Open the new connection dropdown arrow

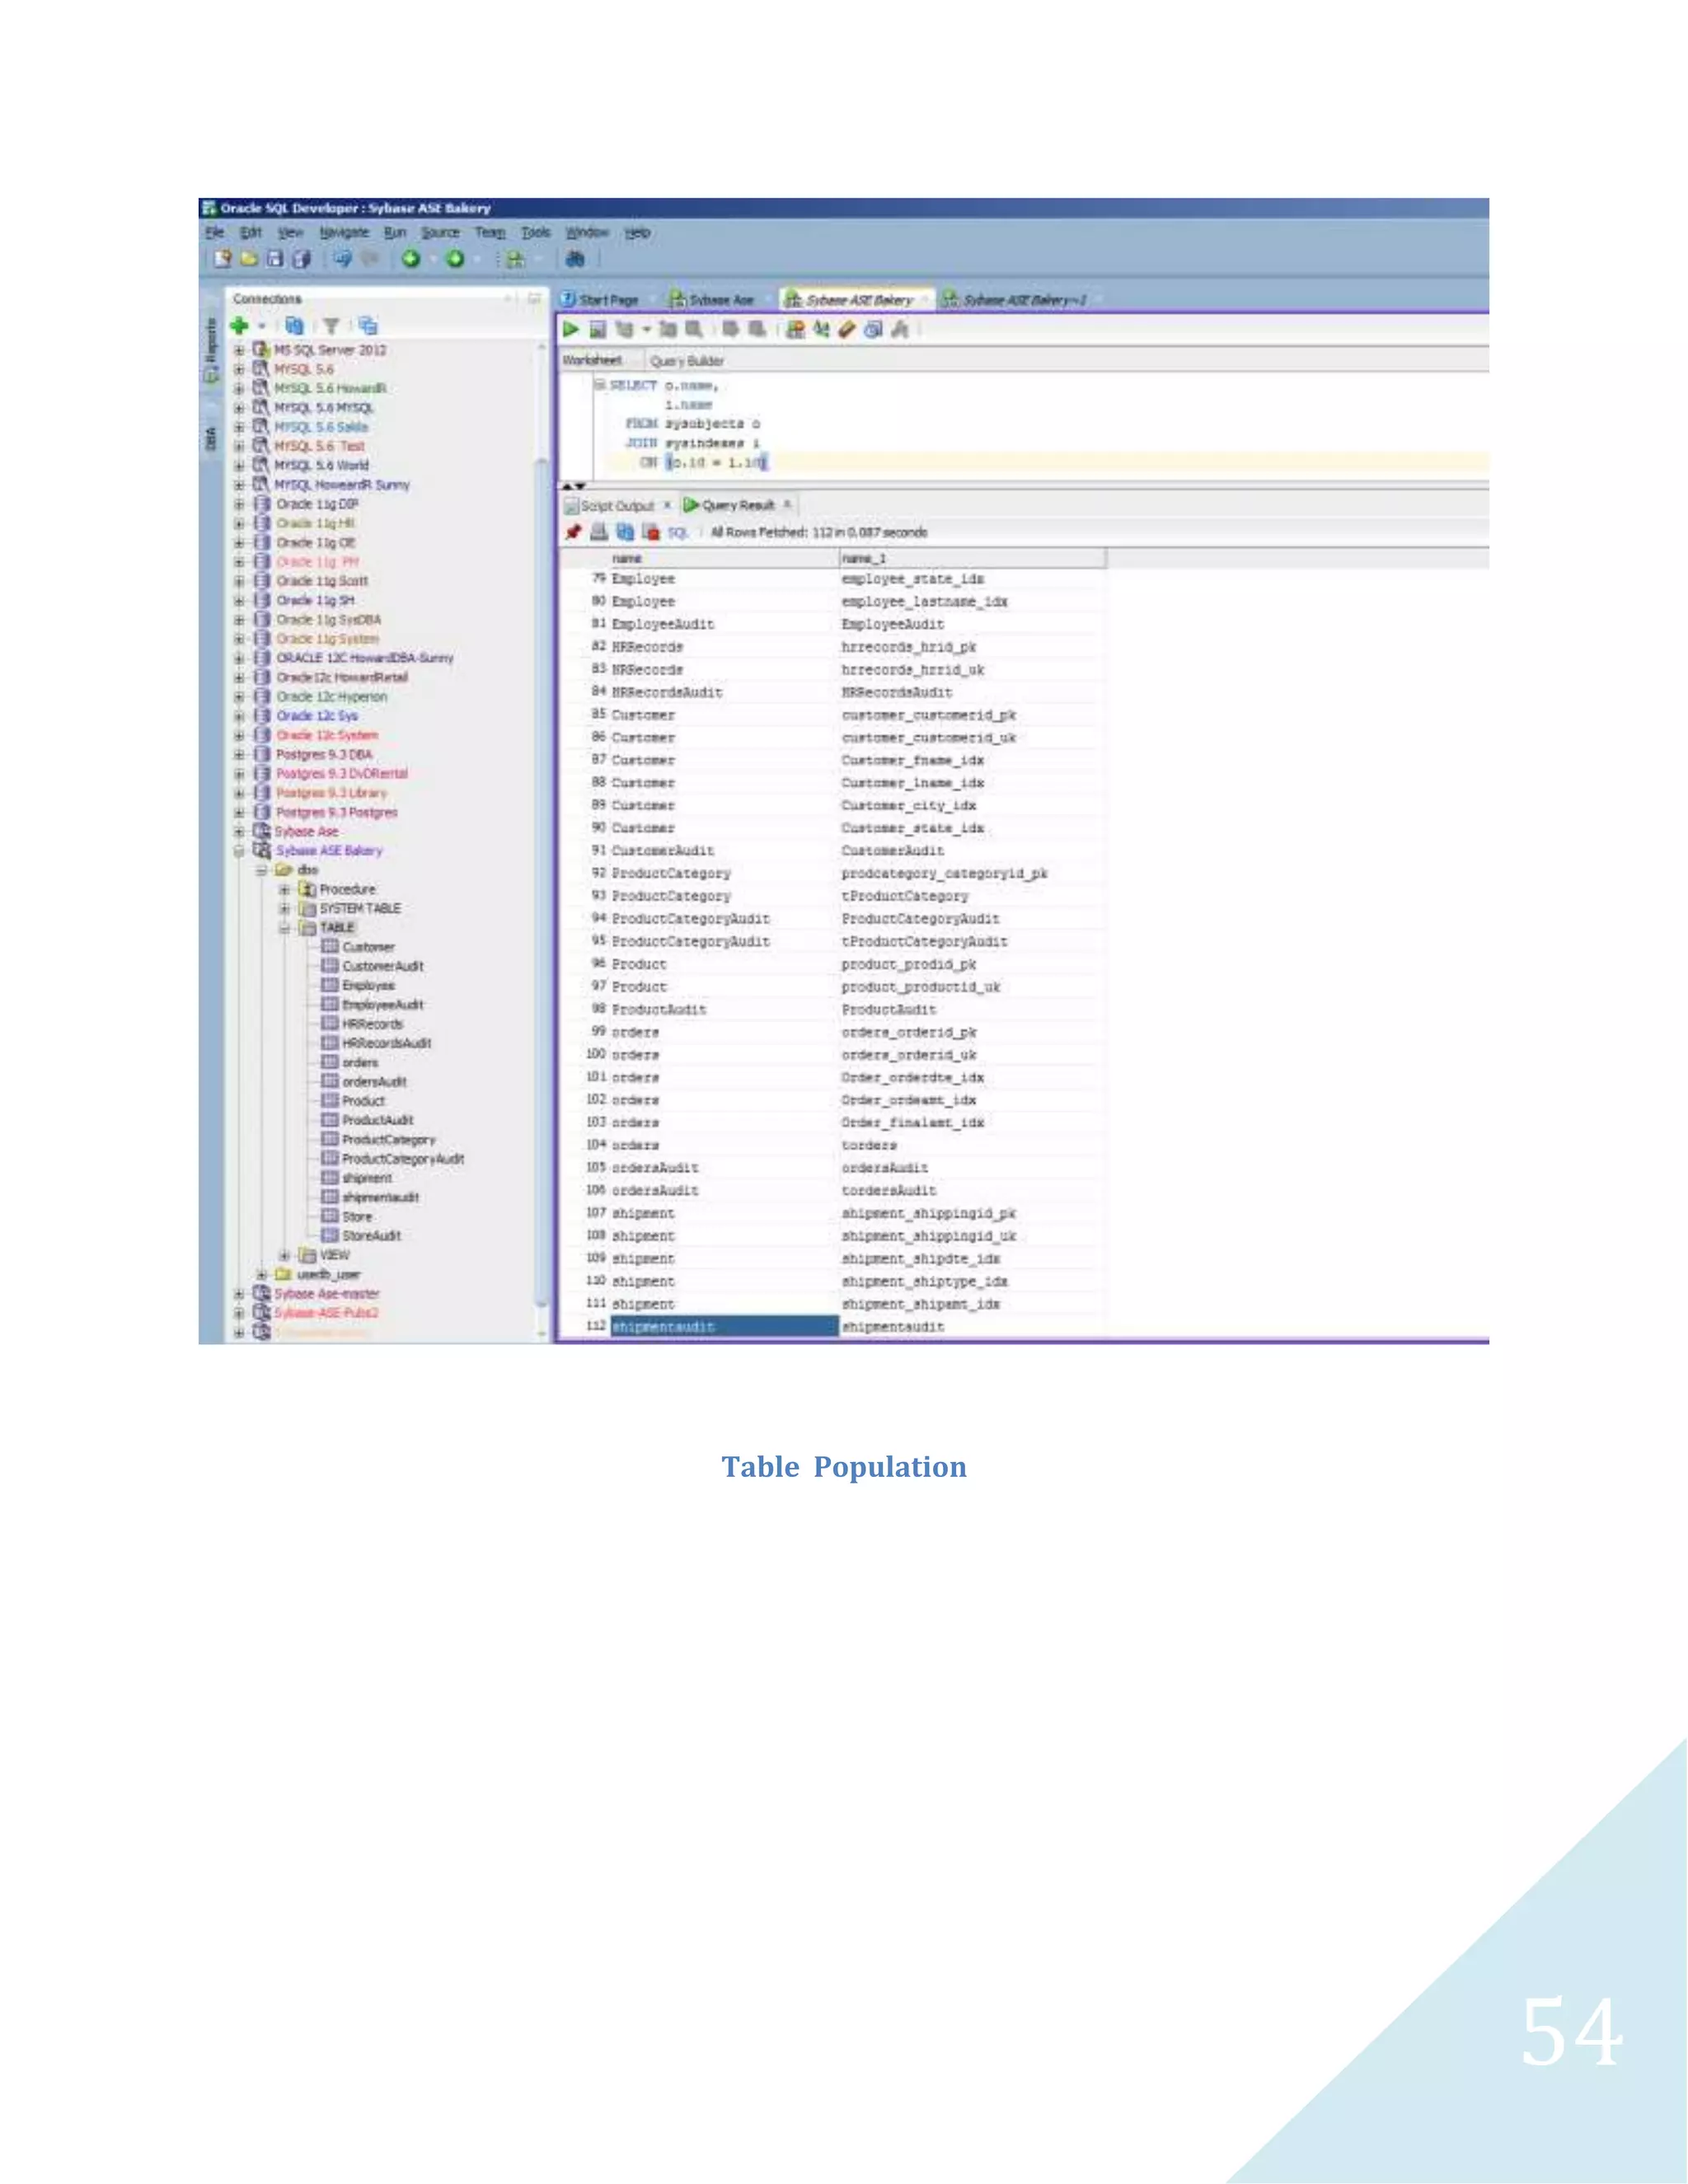tap(261, 327)
